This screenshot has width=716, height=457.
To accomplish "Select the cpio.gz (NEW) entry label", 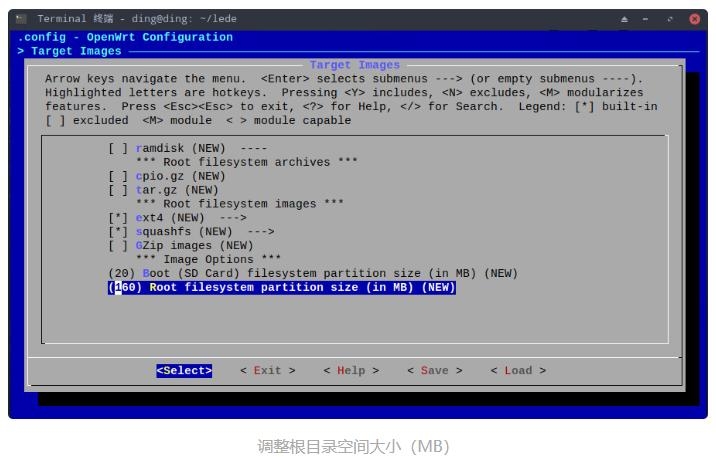I will click(180, 176).
